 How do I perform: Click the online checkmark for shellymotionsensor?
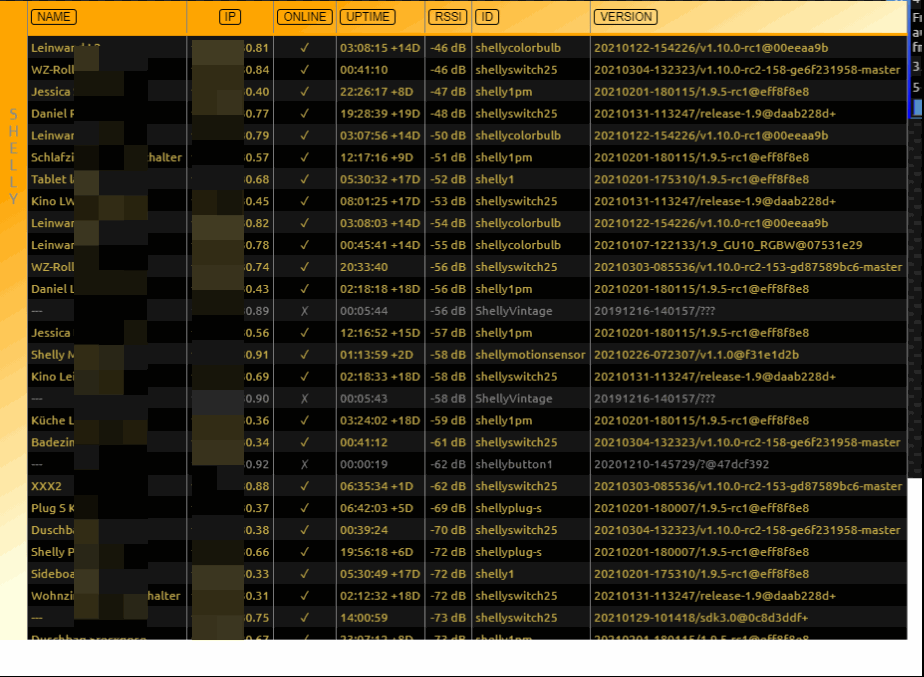[x=304, y=355]
